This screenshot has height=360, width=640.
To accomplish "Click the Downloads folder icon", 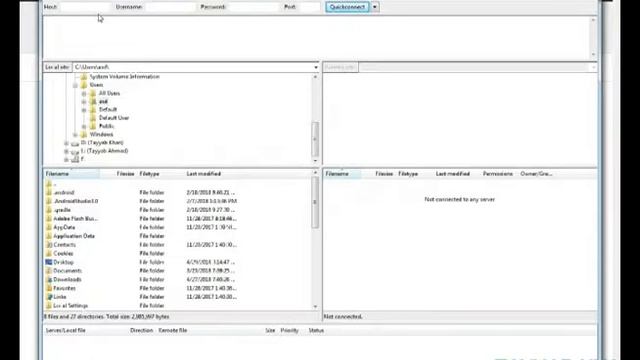I will 49,280.
